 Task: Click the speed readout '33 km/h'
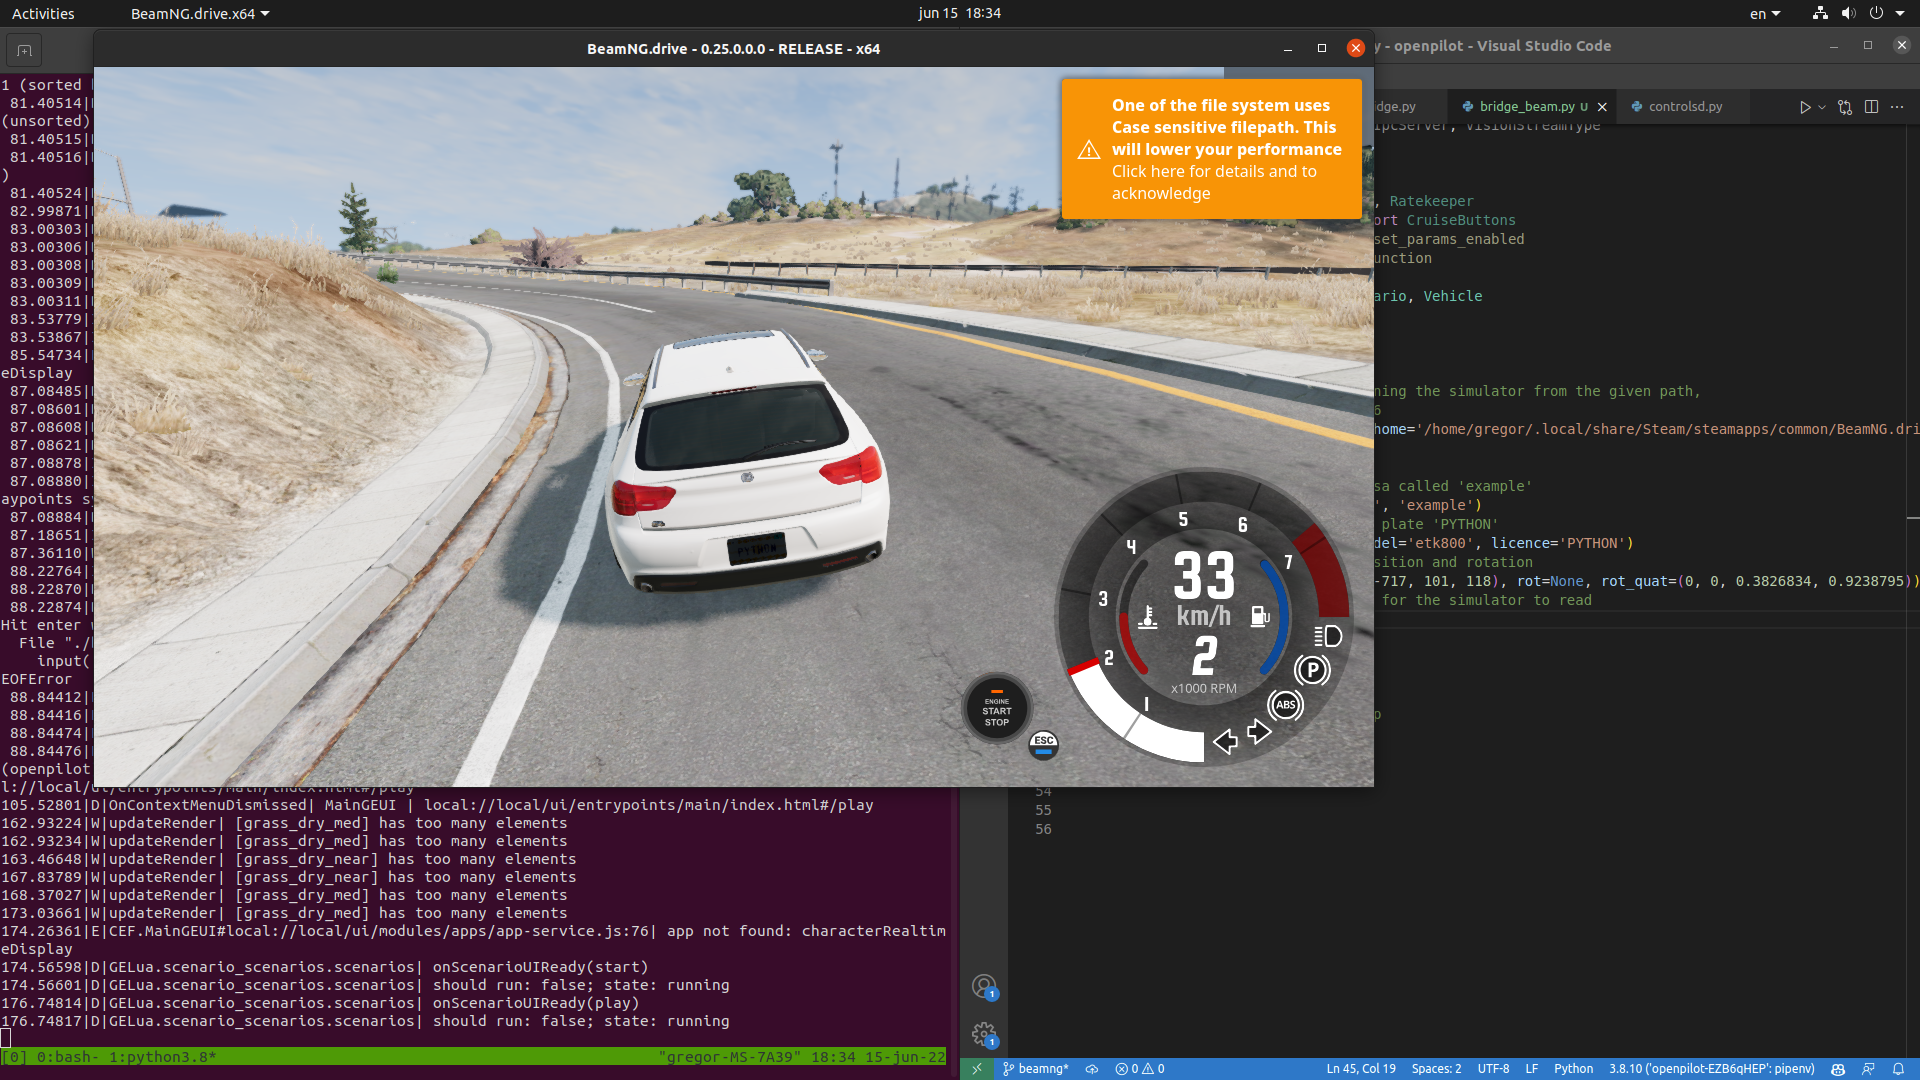pyautogui.click(x=1204, y=588)
